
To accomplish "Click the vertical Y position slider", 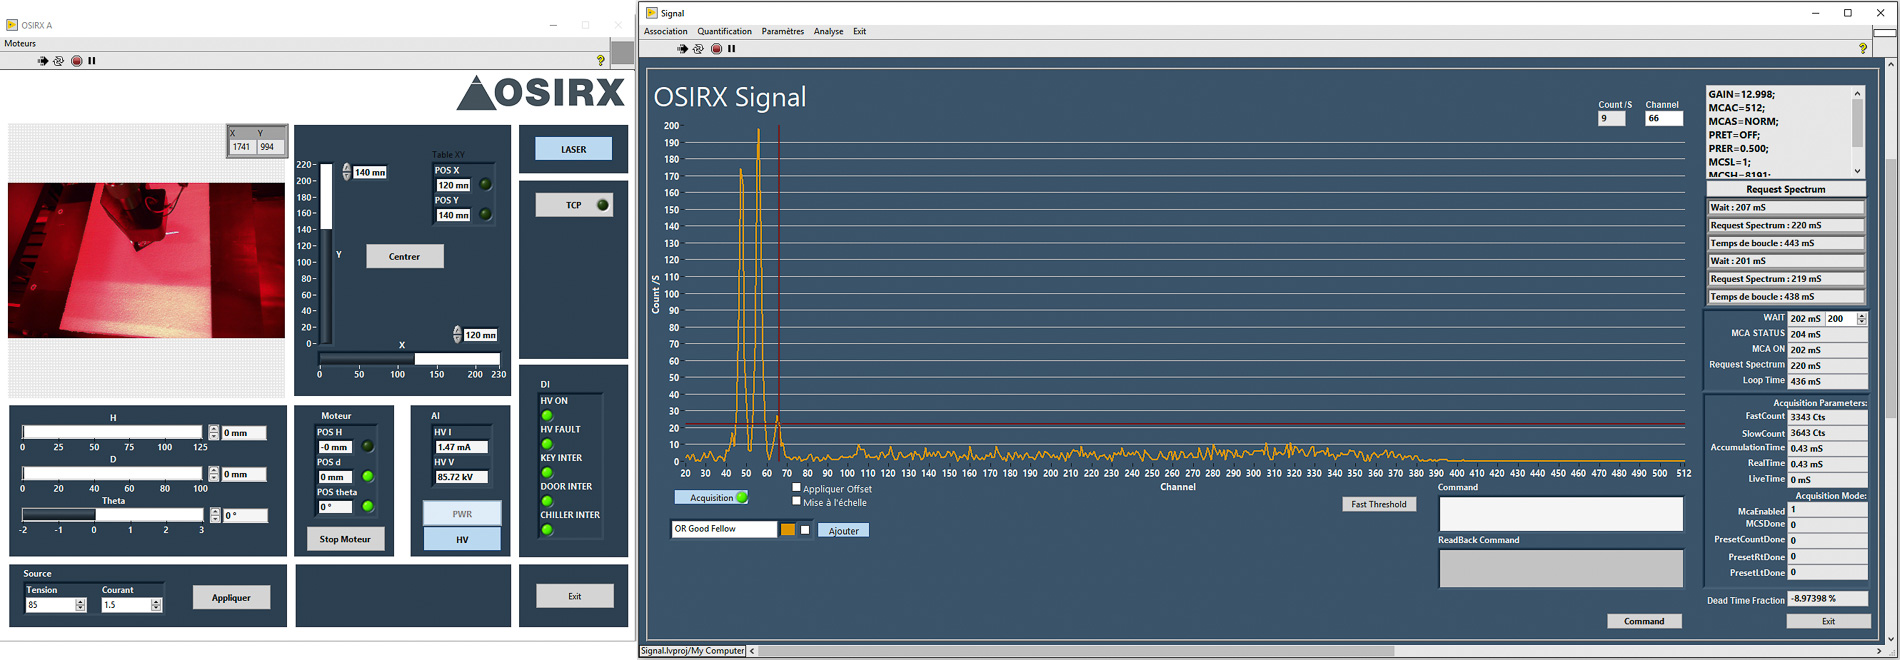I will pos(326,254).
